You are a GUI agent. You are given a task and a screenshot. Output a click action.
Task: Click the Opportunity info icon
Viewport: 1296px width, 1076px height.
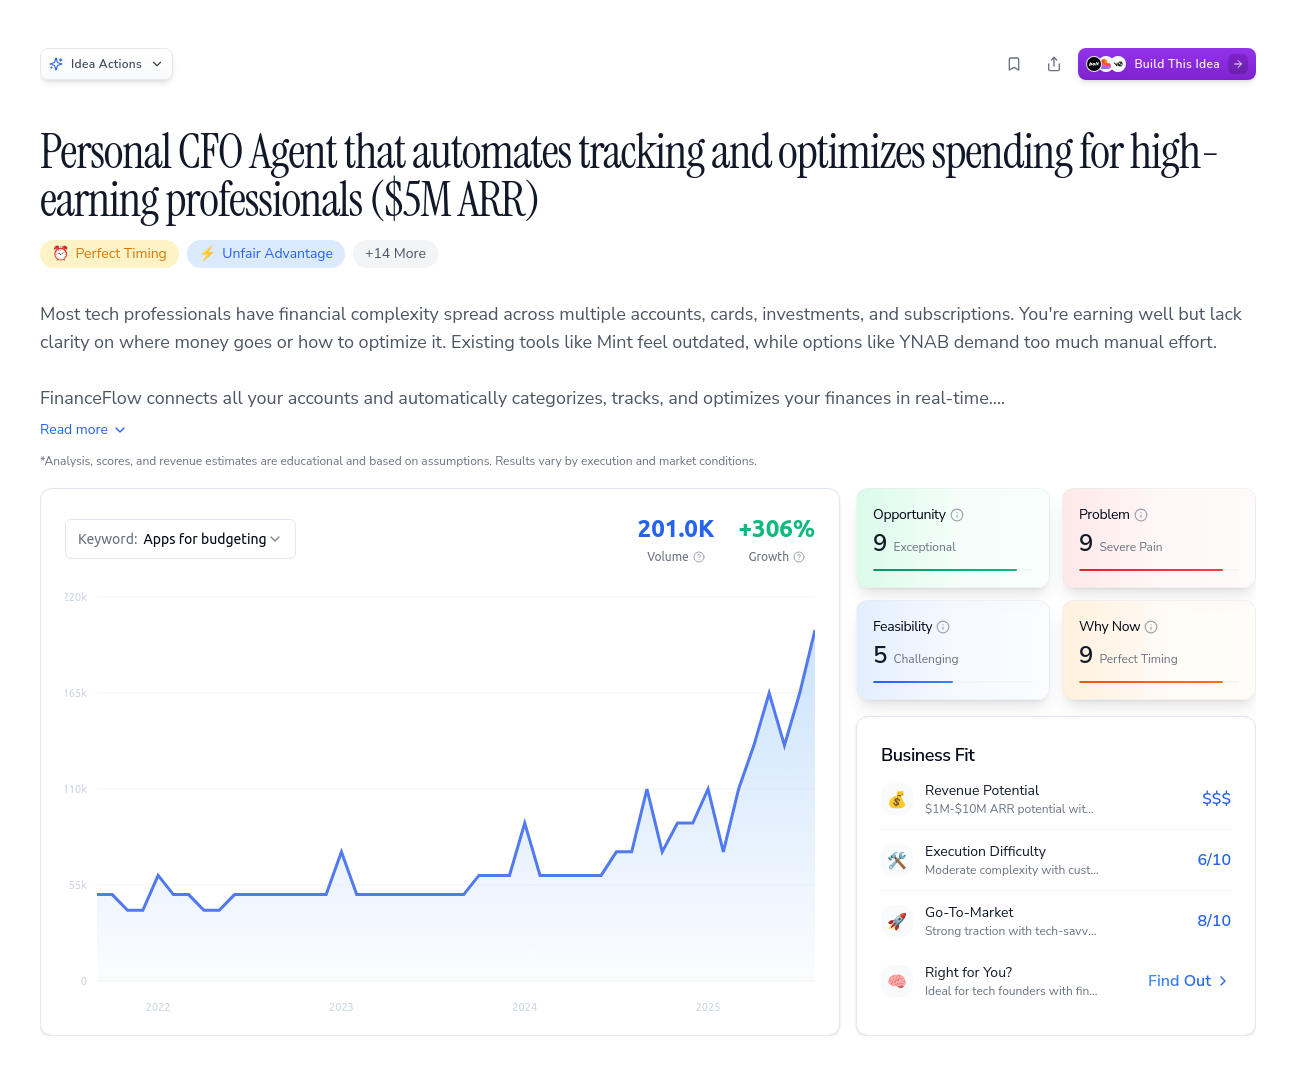[x=957, y=515]
